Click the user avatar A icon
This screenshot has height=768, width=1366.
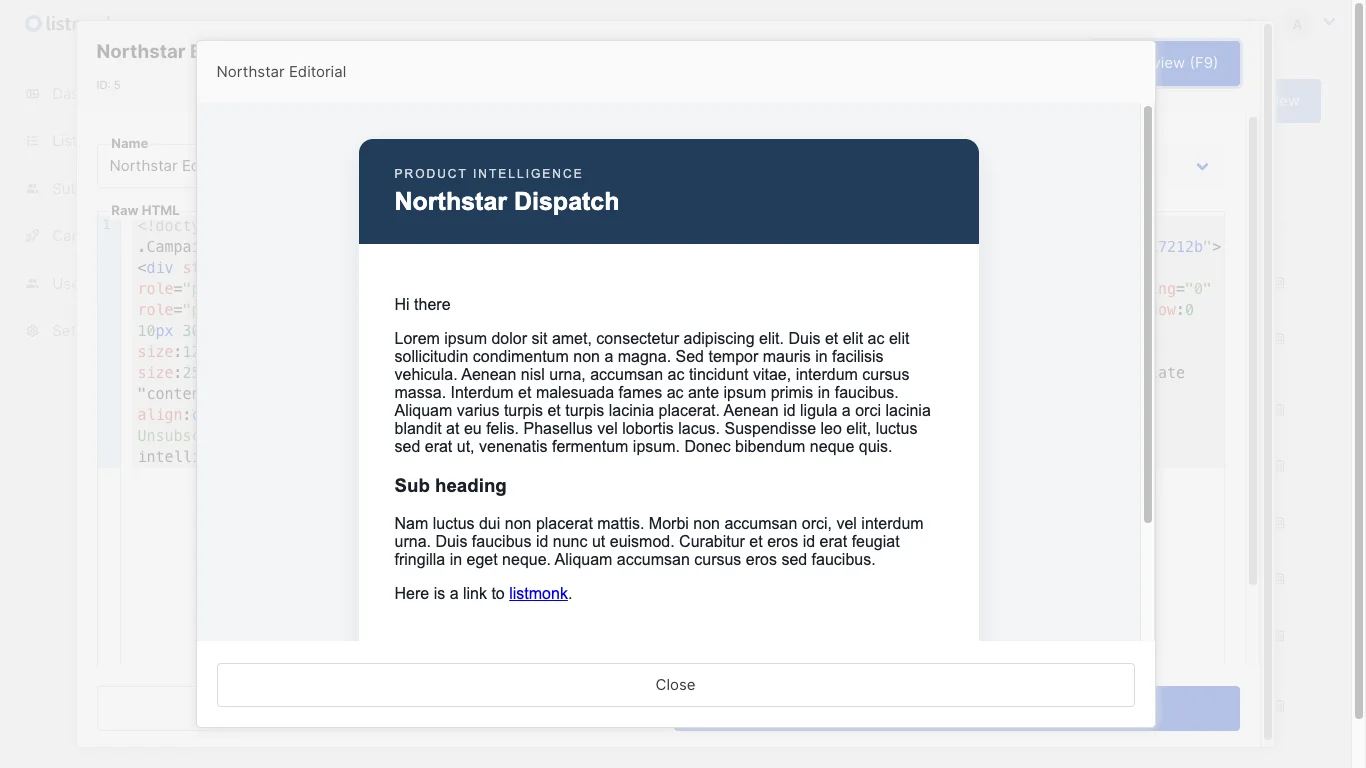(1298, 24)
